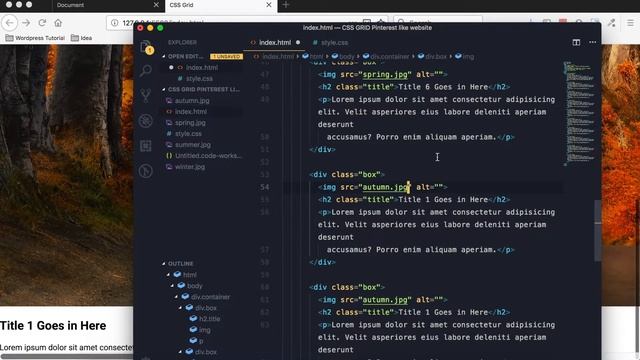The image size is (640, 360).
Task: Select index.html under Open Editors
Action: point(202,67)
